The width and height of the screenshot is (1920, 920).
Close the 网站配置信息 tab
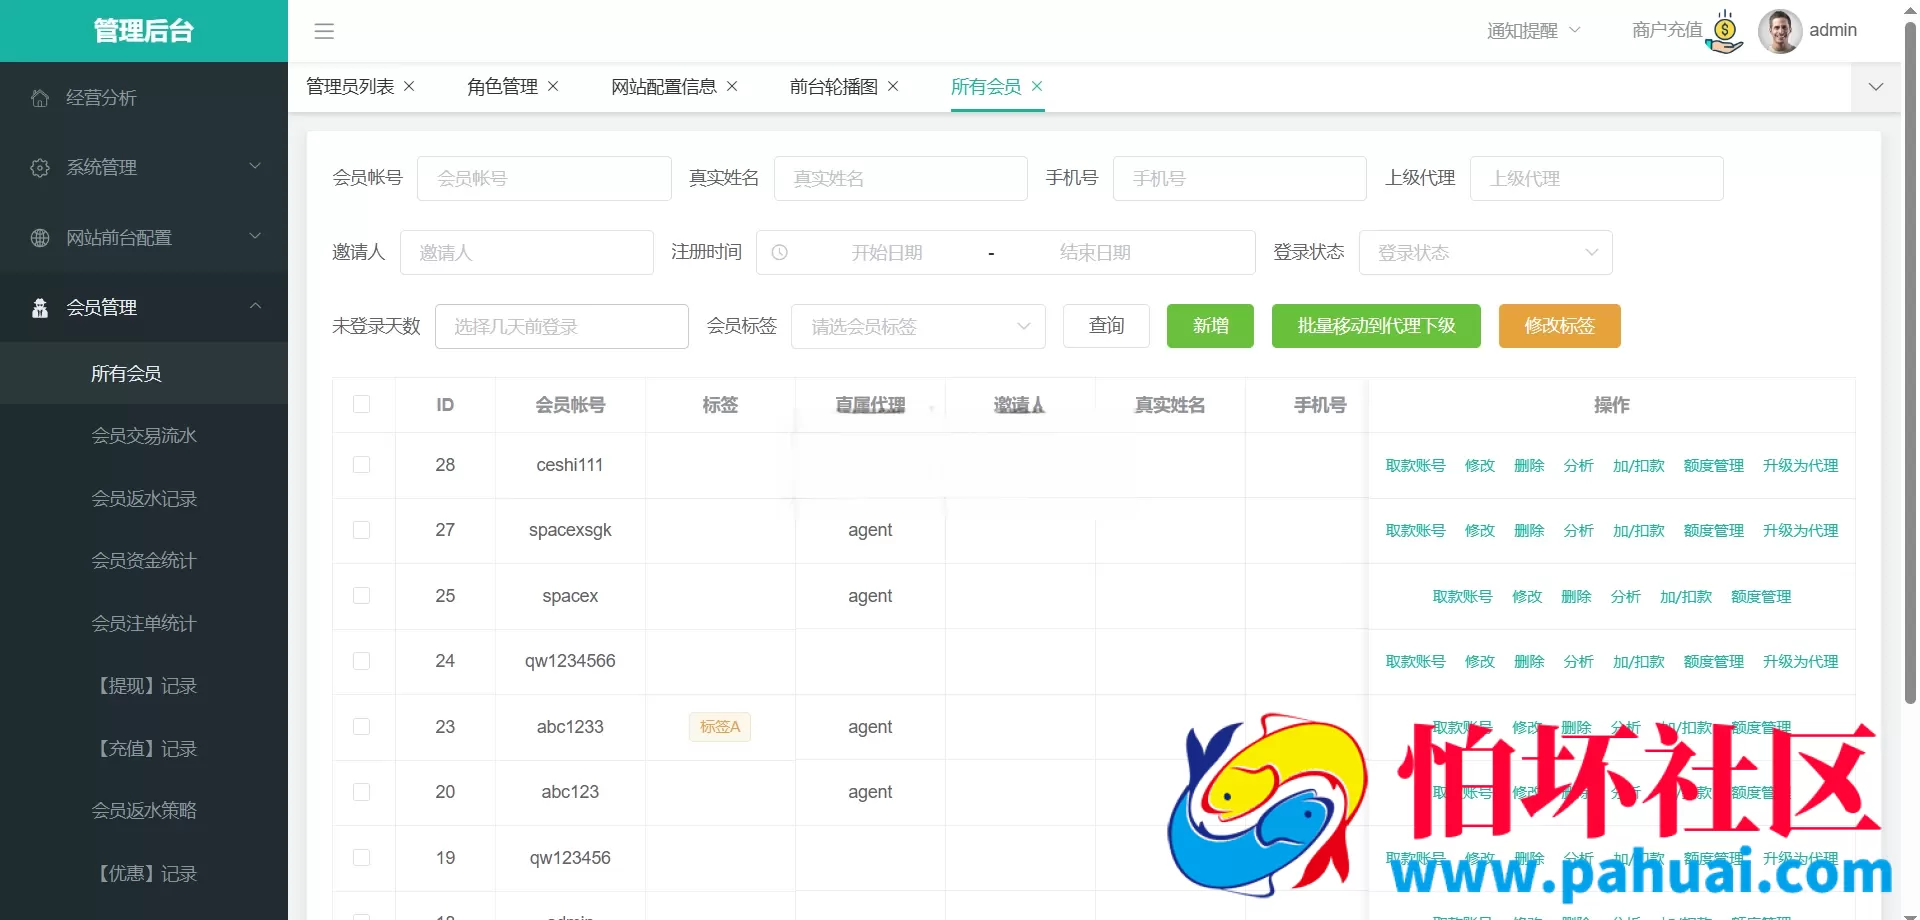pos(732,86)
